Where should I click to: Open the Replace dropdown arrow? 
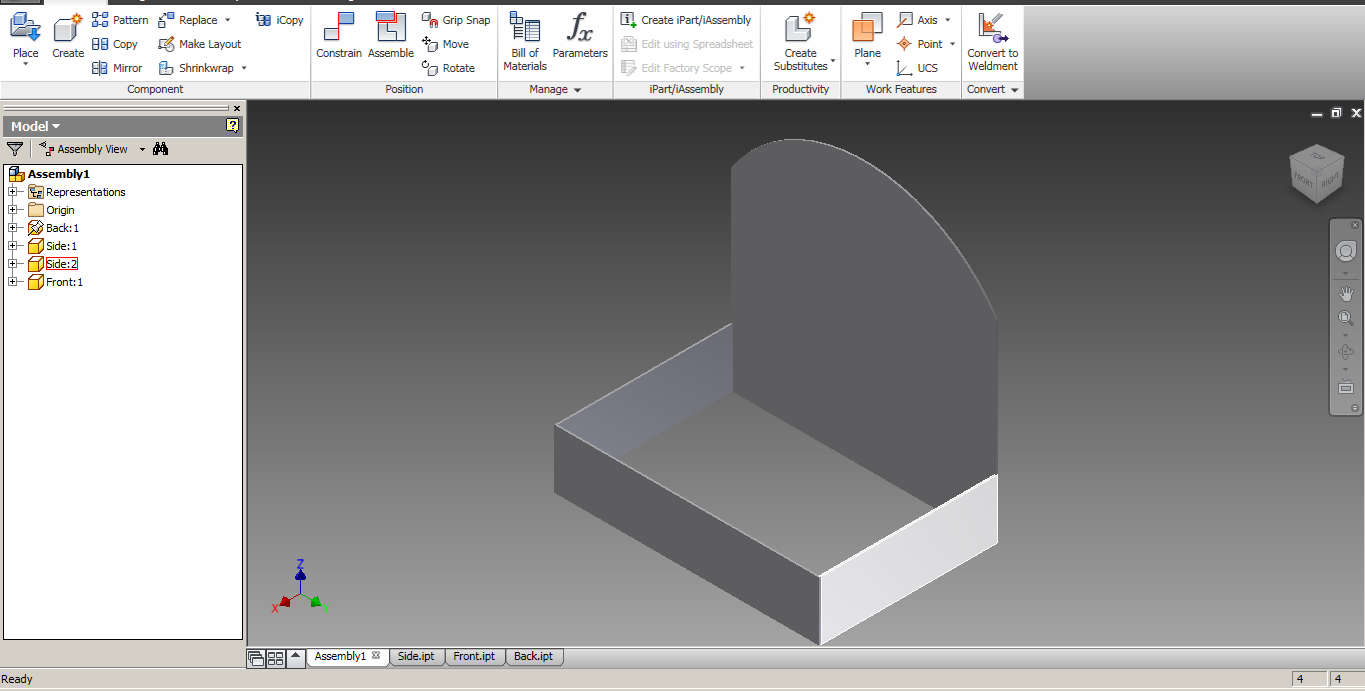pos(227,20)
